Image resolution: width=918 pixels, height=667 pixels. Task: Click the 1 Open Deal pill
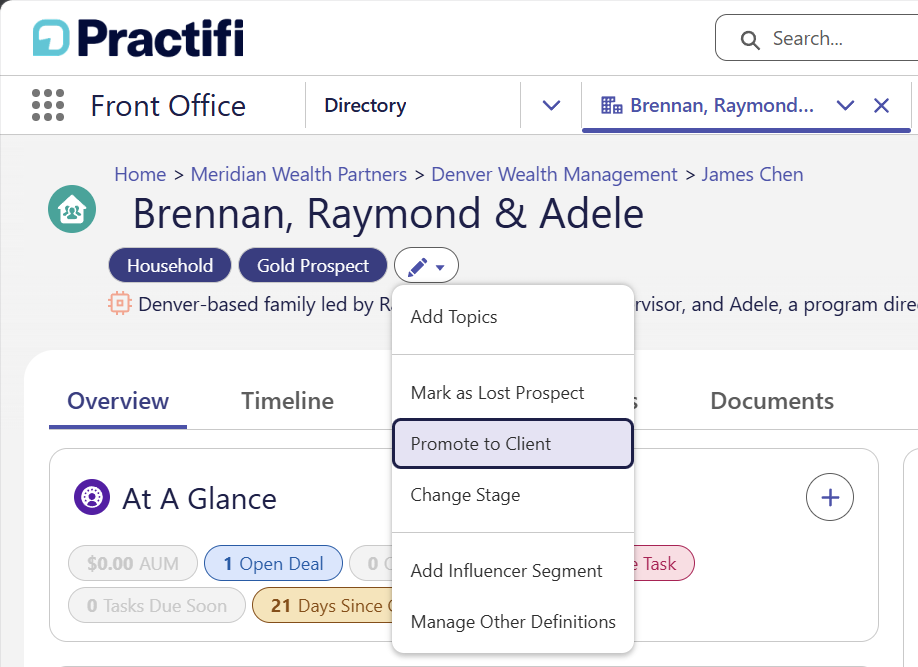(273, 563)
